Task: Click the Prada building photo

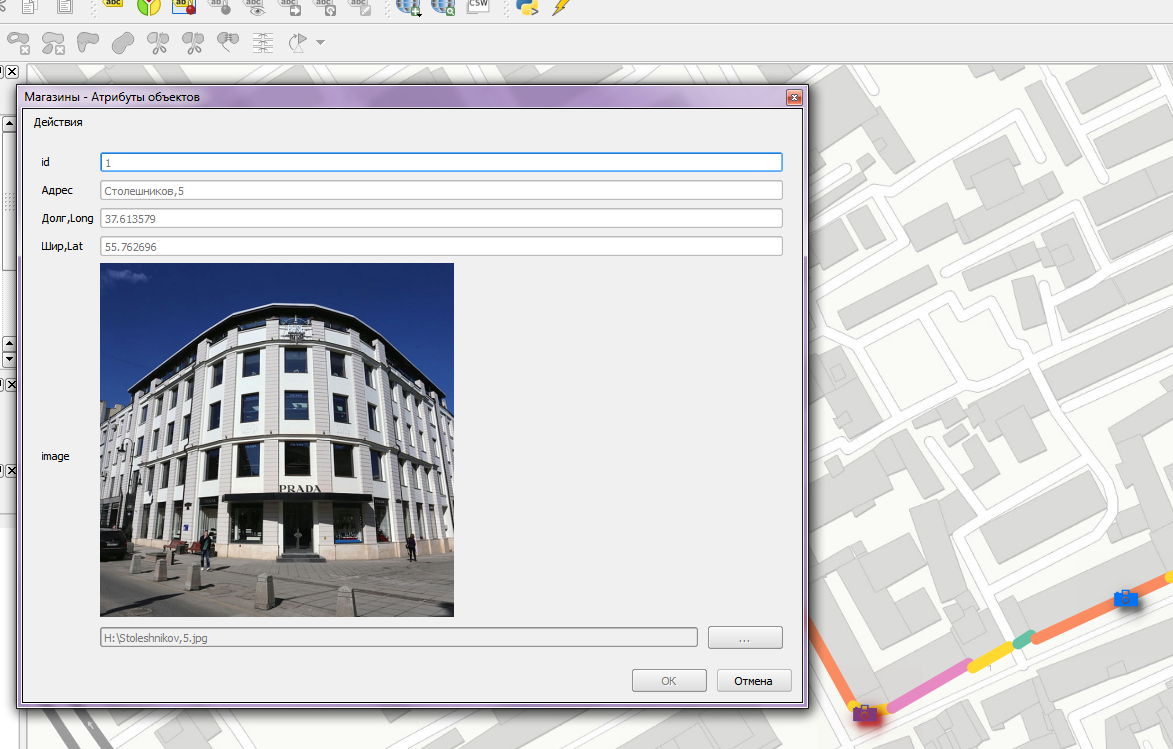Action: tap(277, 440)
